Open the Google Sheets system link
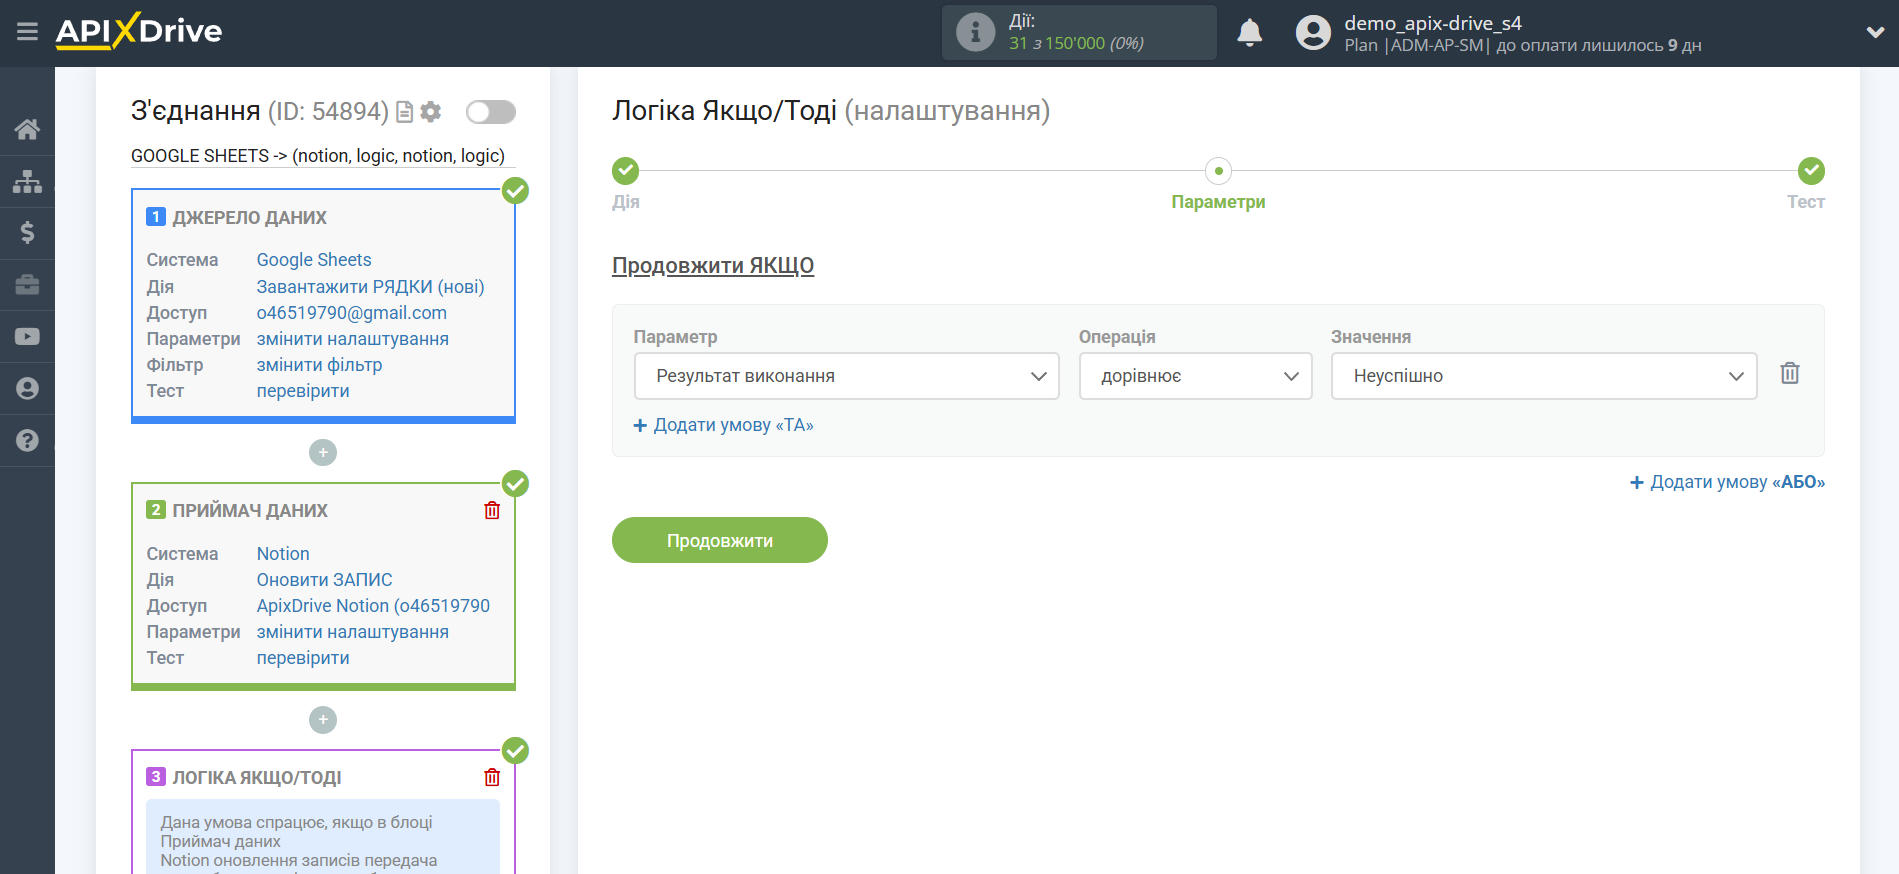The image size is (1899, 874). click(x=314, y=260)
